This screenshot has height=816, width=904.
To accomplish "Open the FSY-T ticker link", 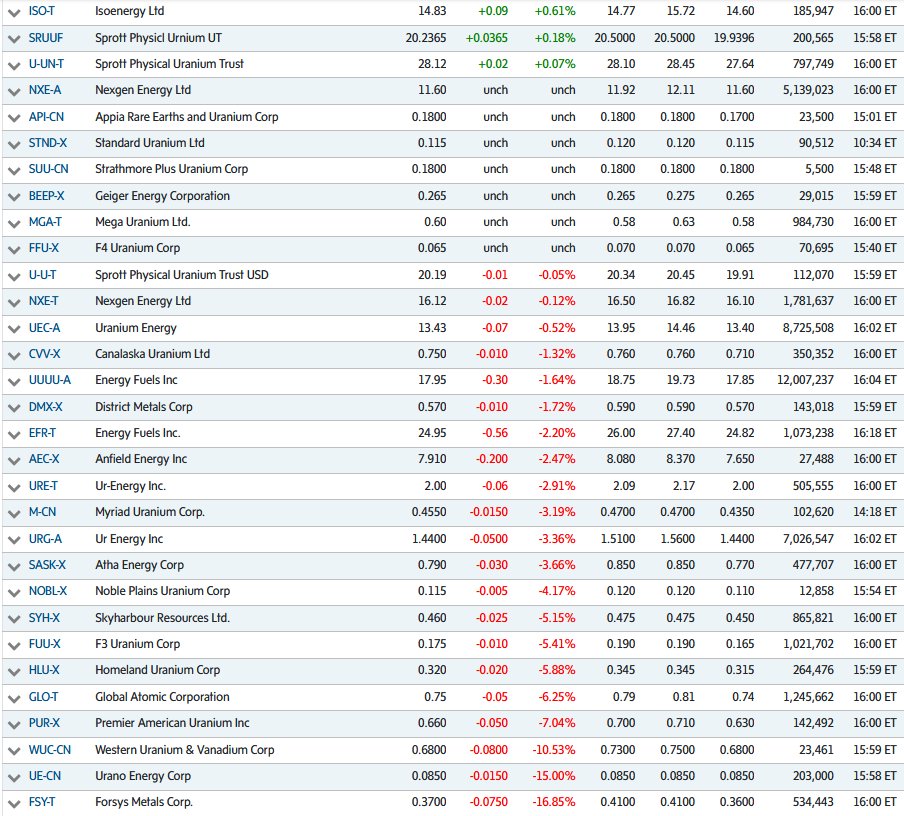I will (42, 802).
